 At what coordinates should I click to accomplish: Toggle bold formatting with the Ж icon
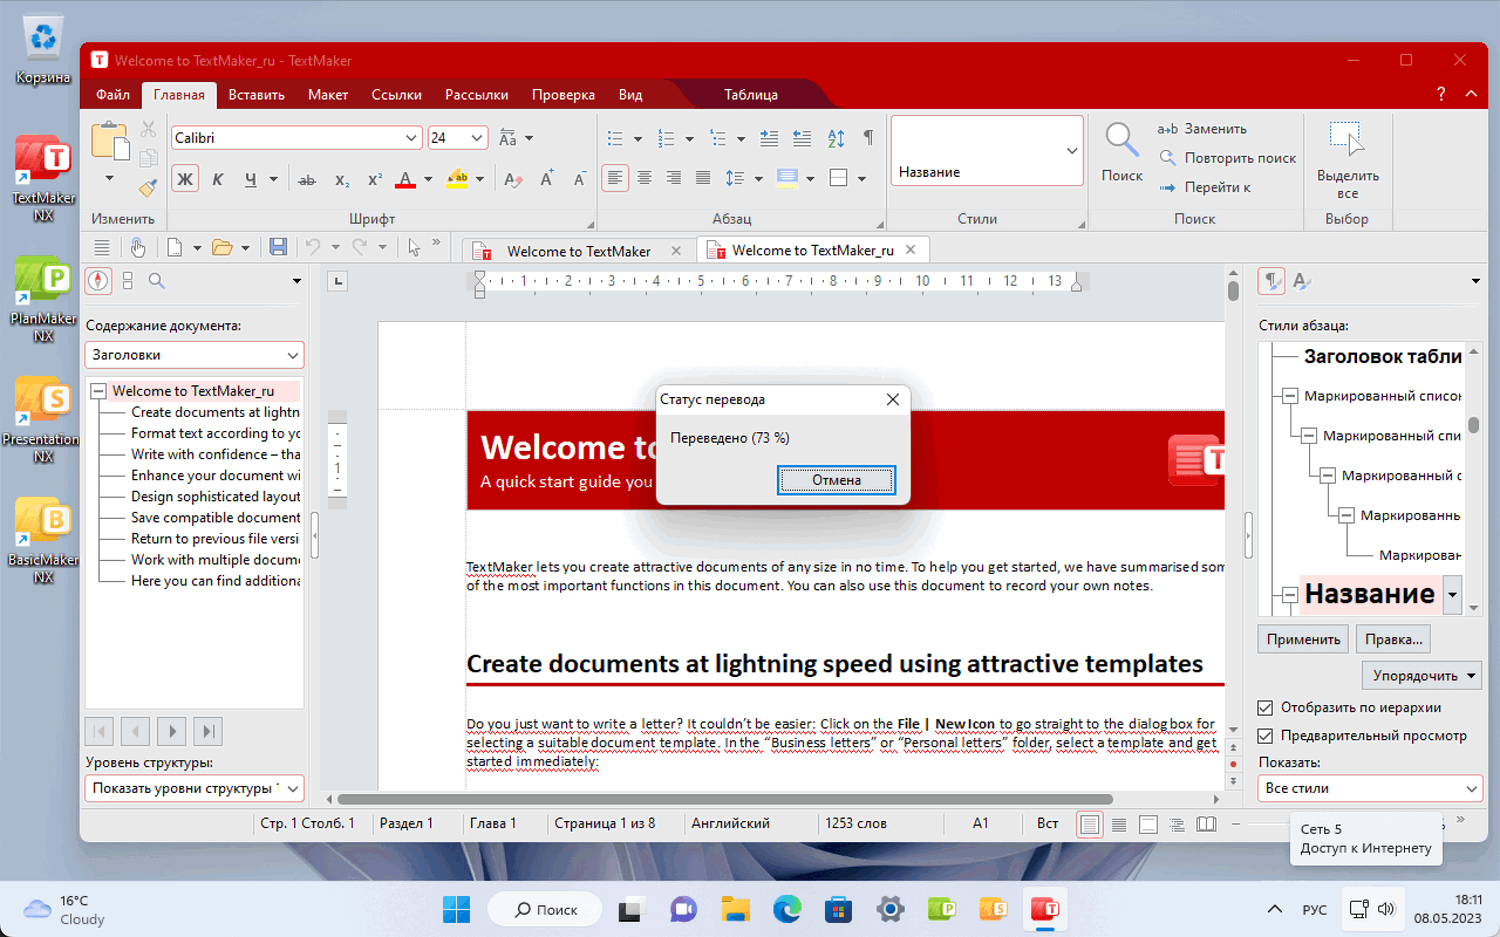pos(185,179)
